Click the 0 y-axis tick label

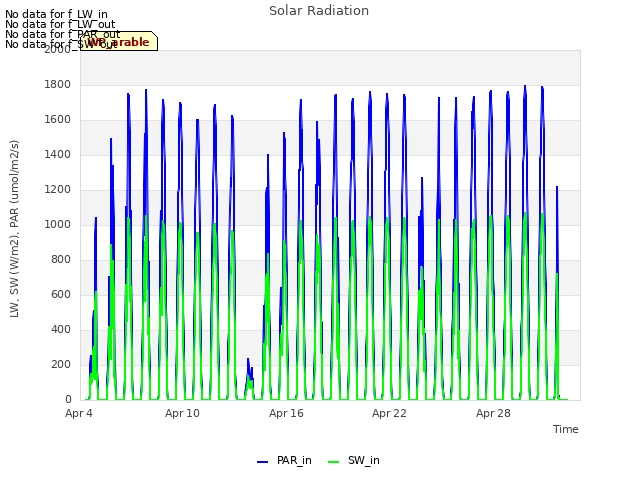point(68,400)
